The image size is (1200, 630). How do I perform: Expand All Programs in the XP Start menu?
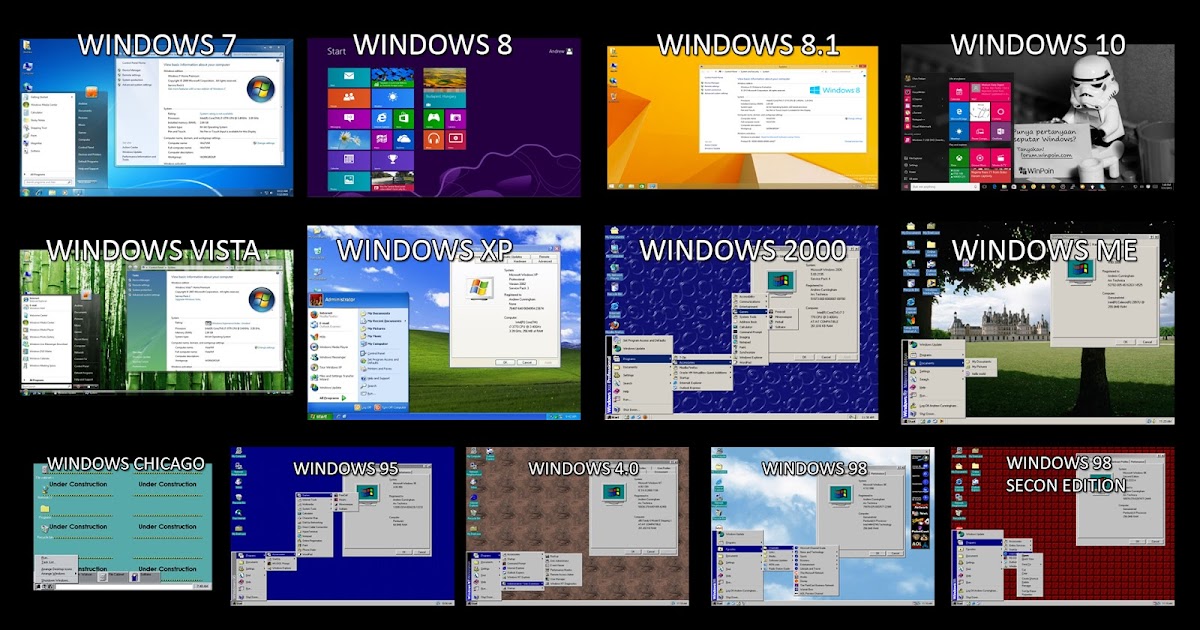point(330,396)
